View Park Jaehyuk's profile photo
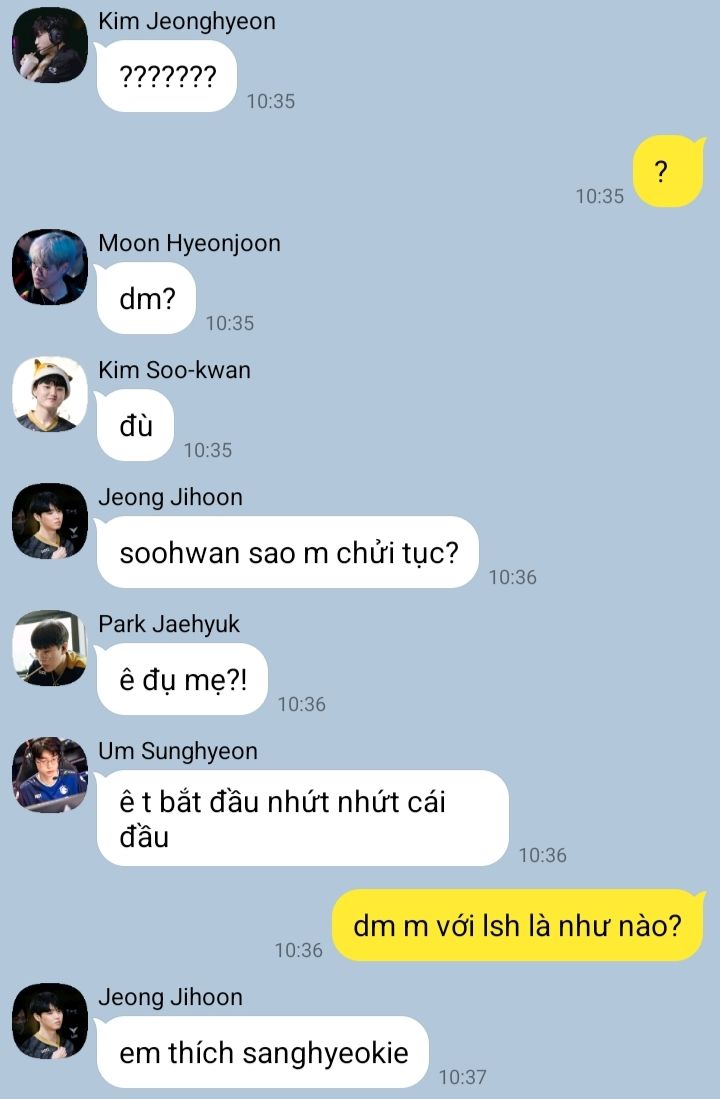The height and width of the screenshot is (1099, 720). click(50, 648)
